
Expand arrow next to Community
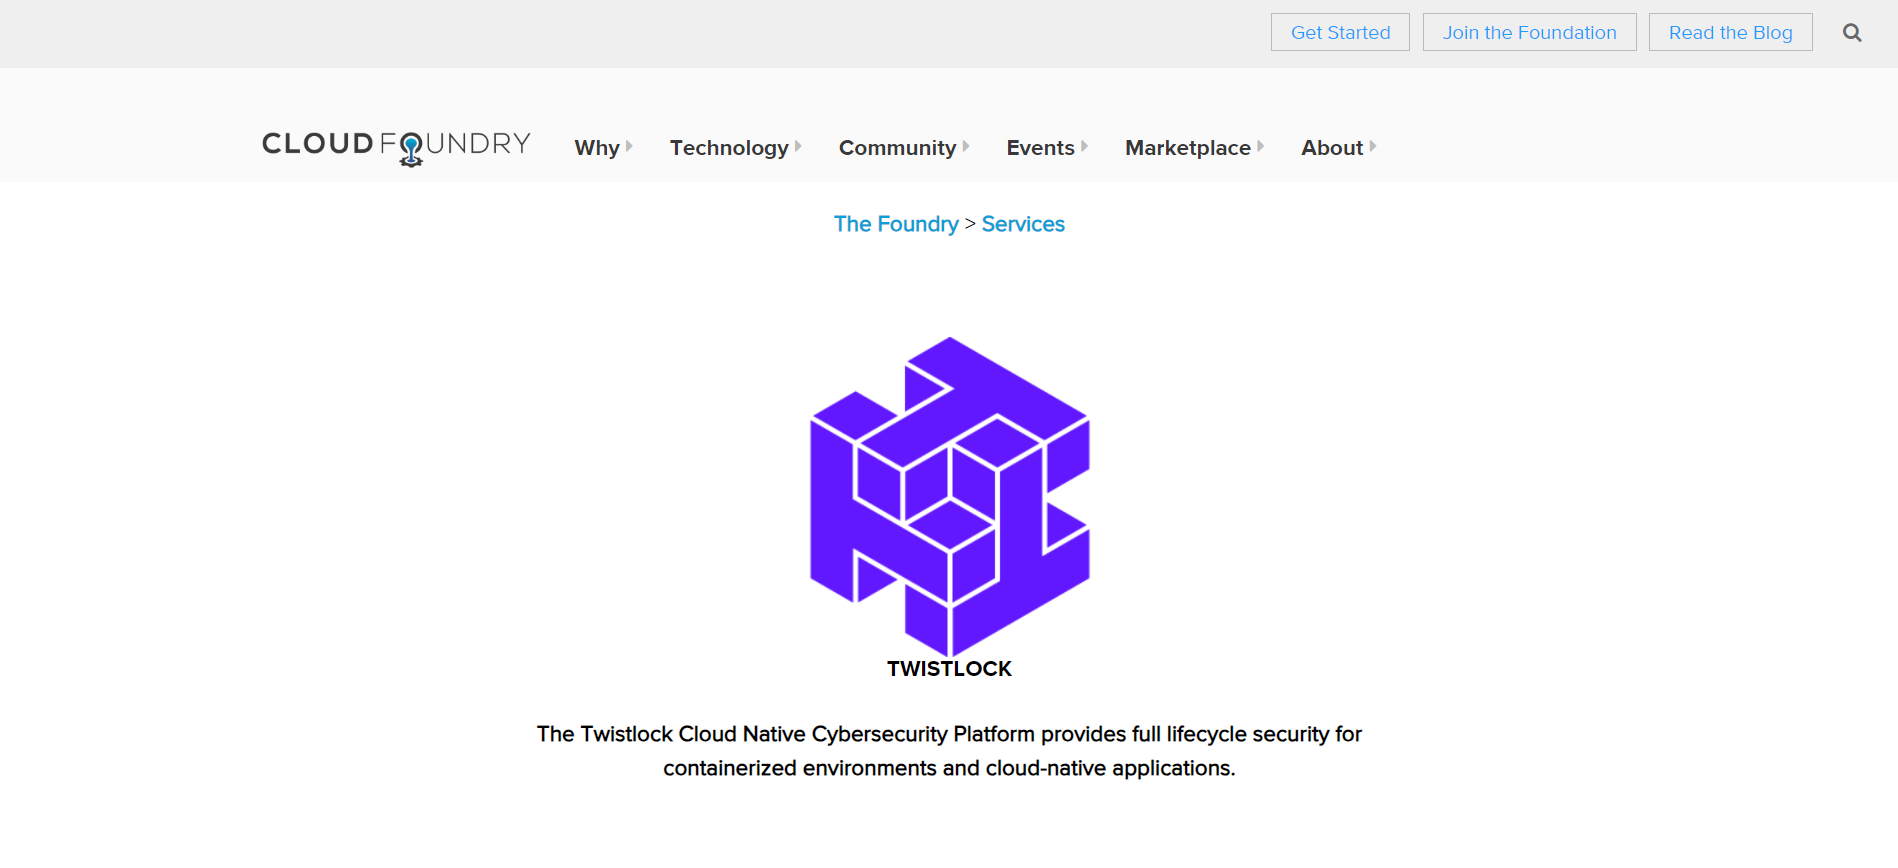(x=966, y=146)
